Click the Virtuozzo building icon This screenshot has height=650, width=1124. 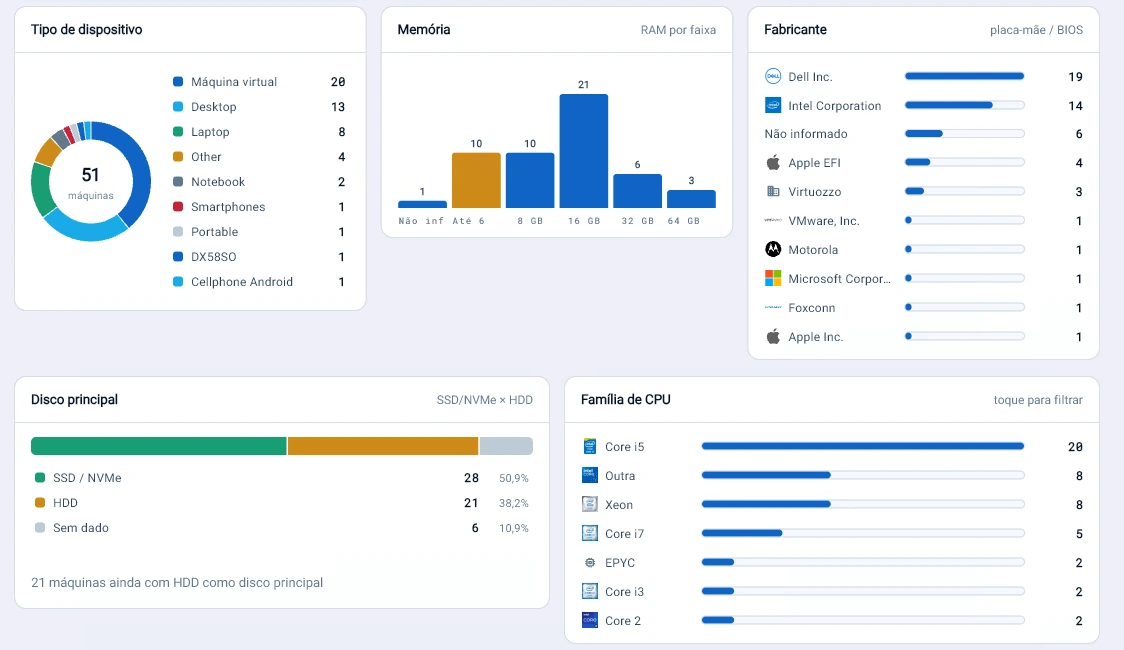click(773, 191)
